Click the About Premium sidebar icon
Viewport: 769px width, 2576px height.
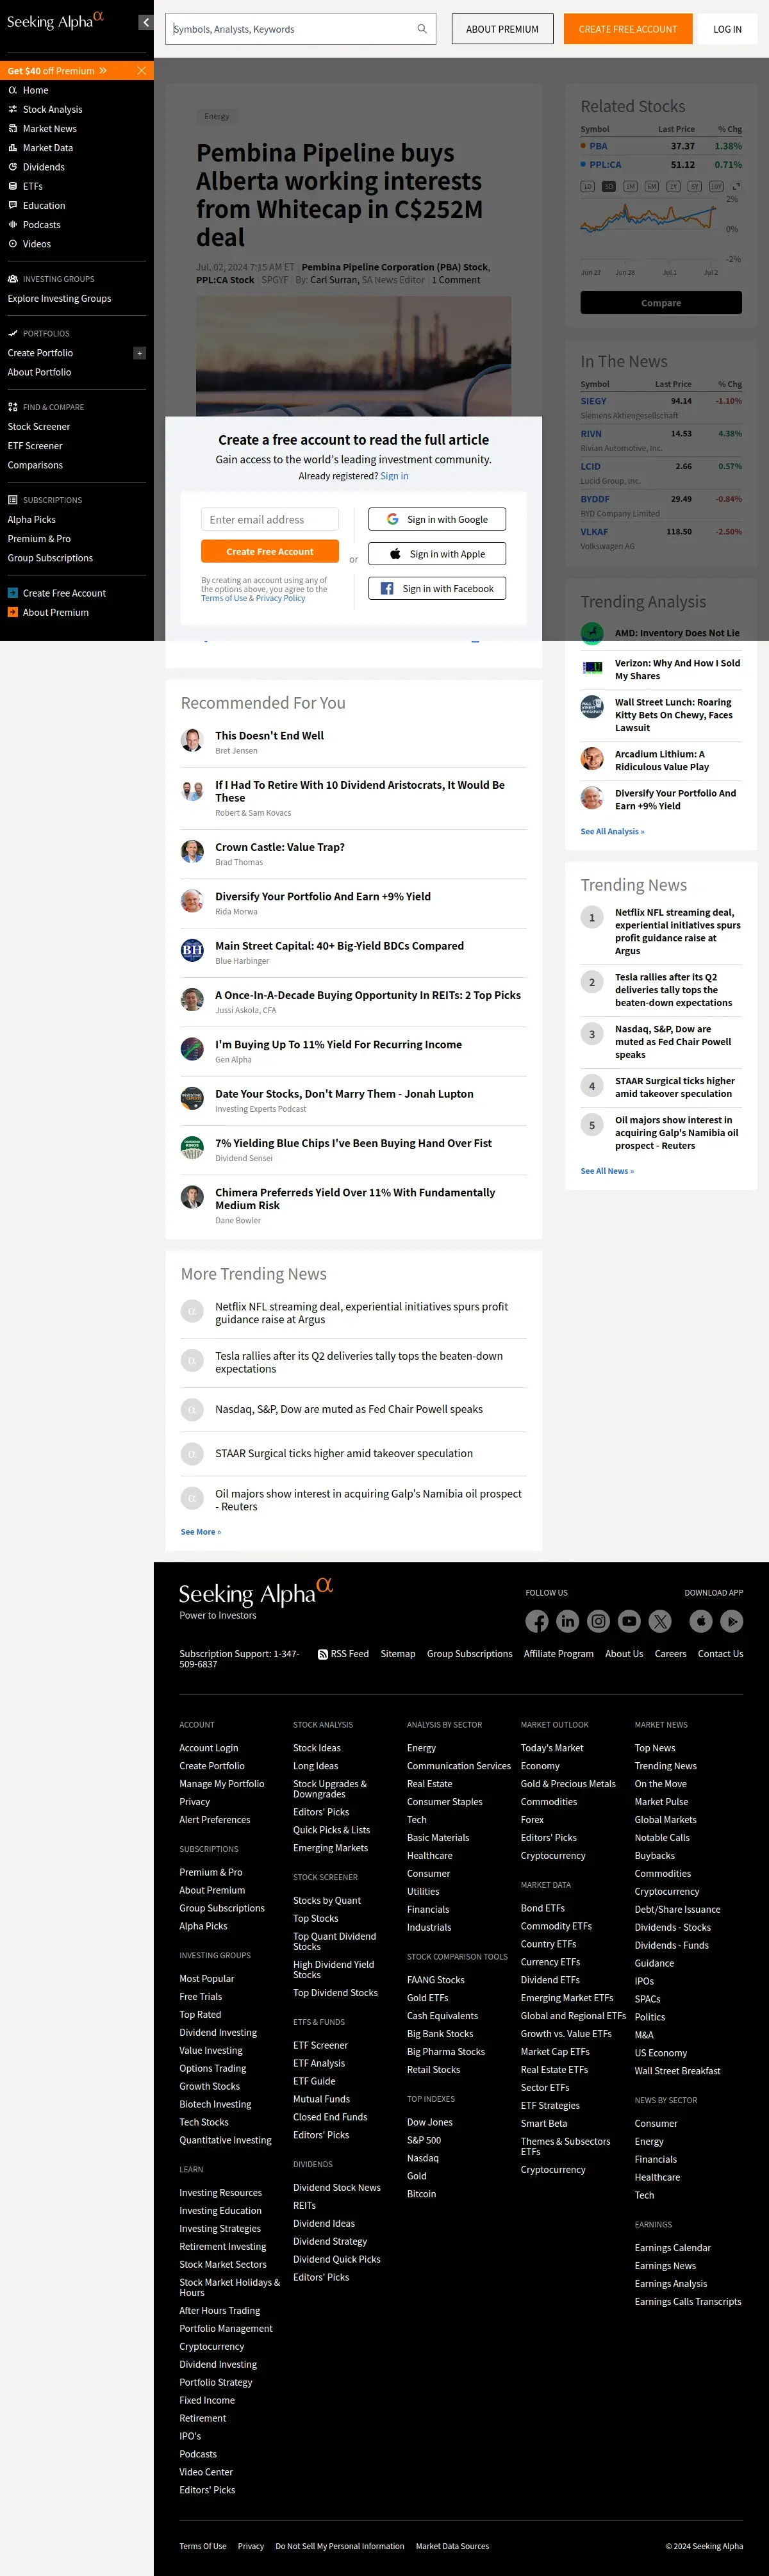(x=13, y=612)
